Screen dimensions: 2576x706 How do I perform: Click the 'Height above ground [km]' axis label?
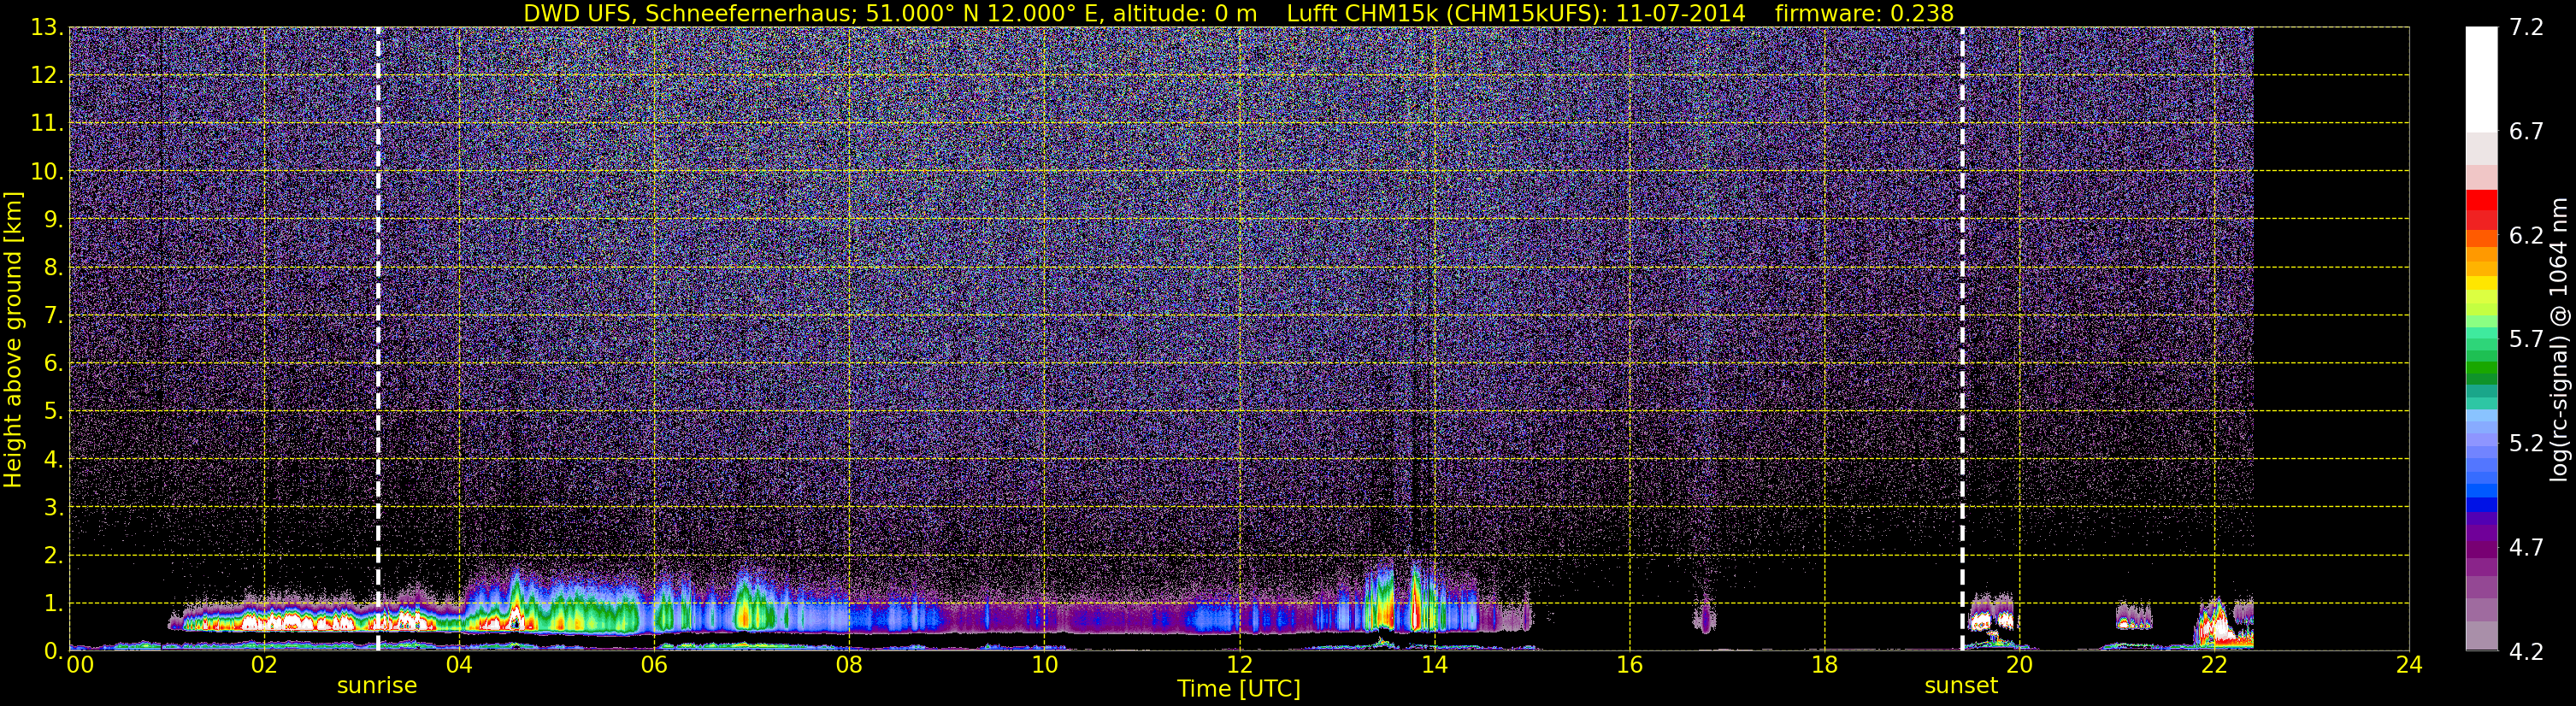[x=13, y=340]
